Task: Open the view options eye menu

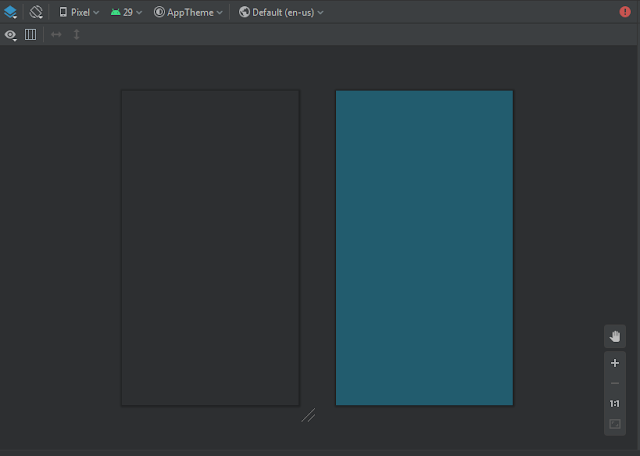Action: 11,35
